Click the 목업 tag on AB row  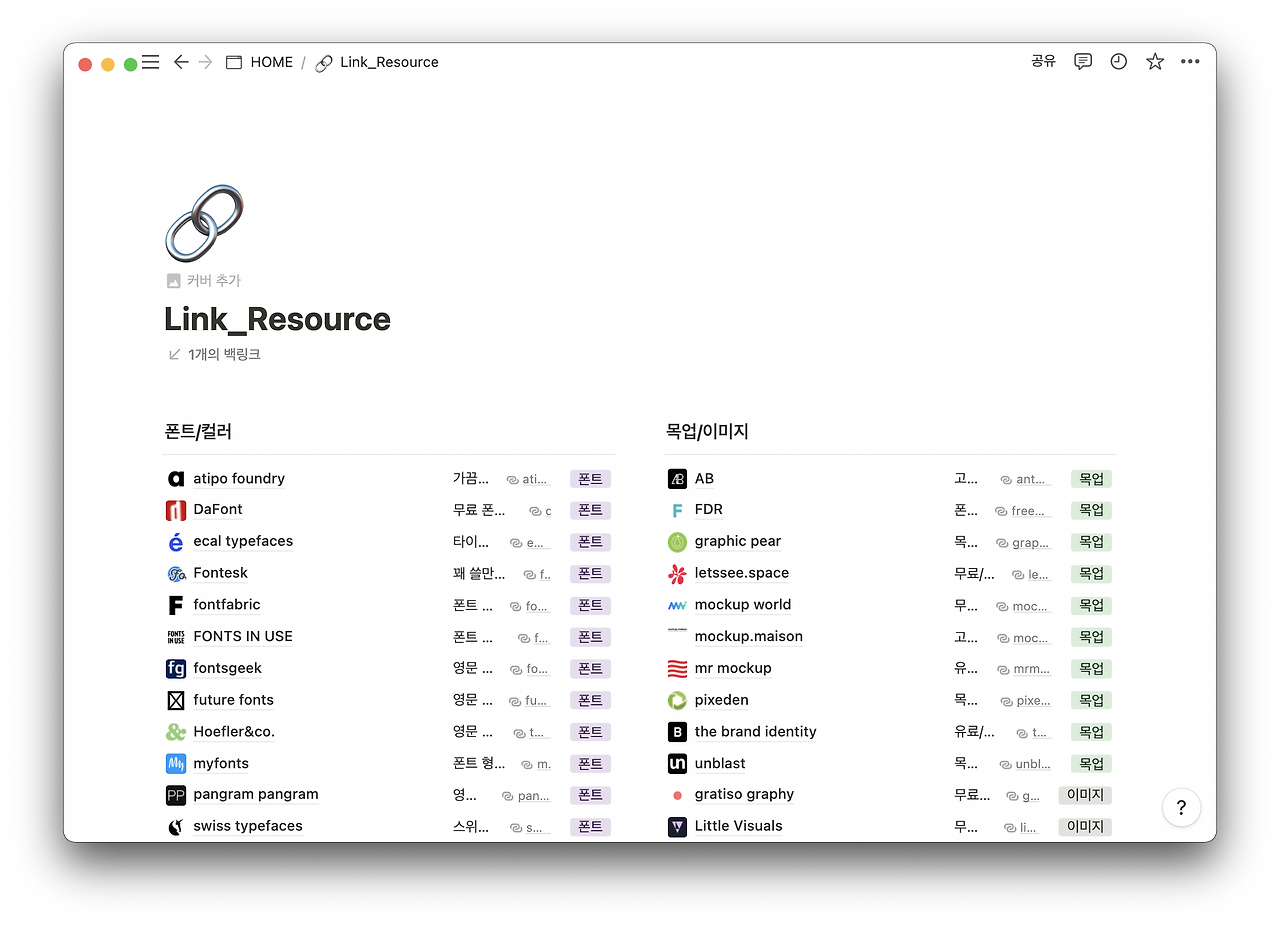(x=1091, y=479)
